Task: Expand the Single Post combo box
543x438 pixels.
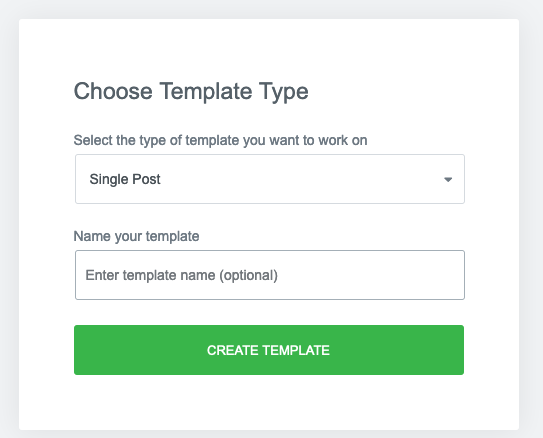Action: coord(270,179)
